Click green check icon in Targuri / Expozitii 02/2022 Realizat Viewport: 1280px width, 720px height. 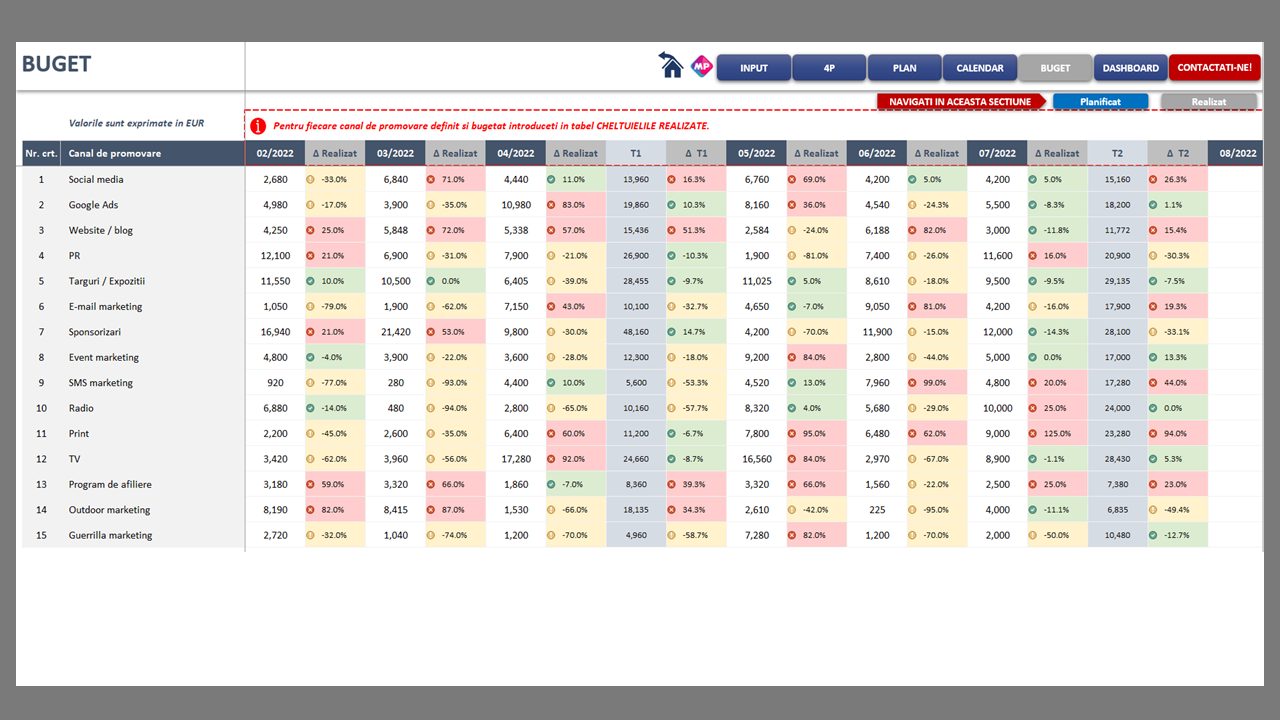310,282
